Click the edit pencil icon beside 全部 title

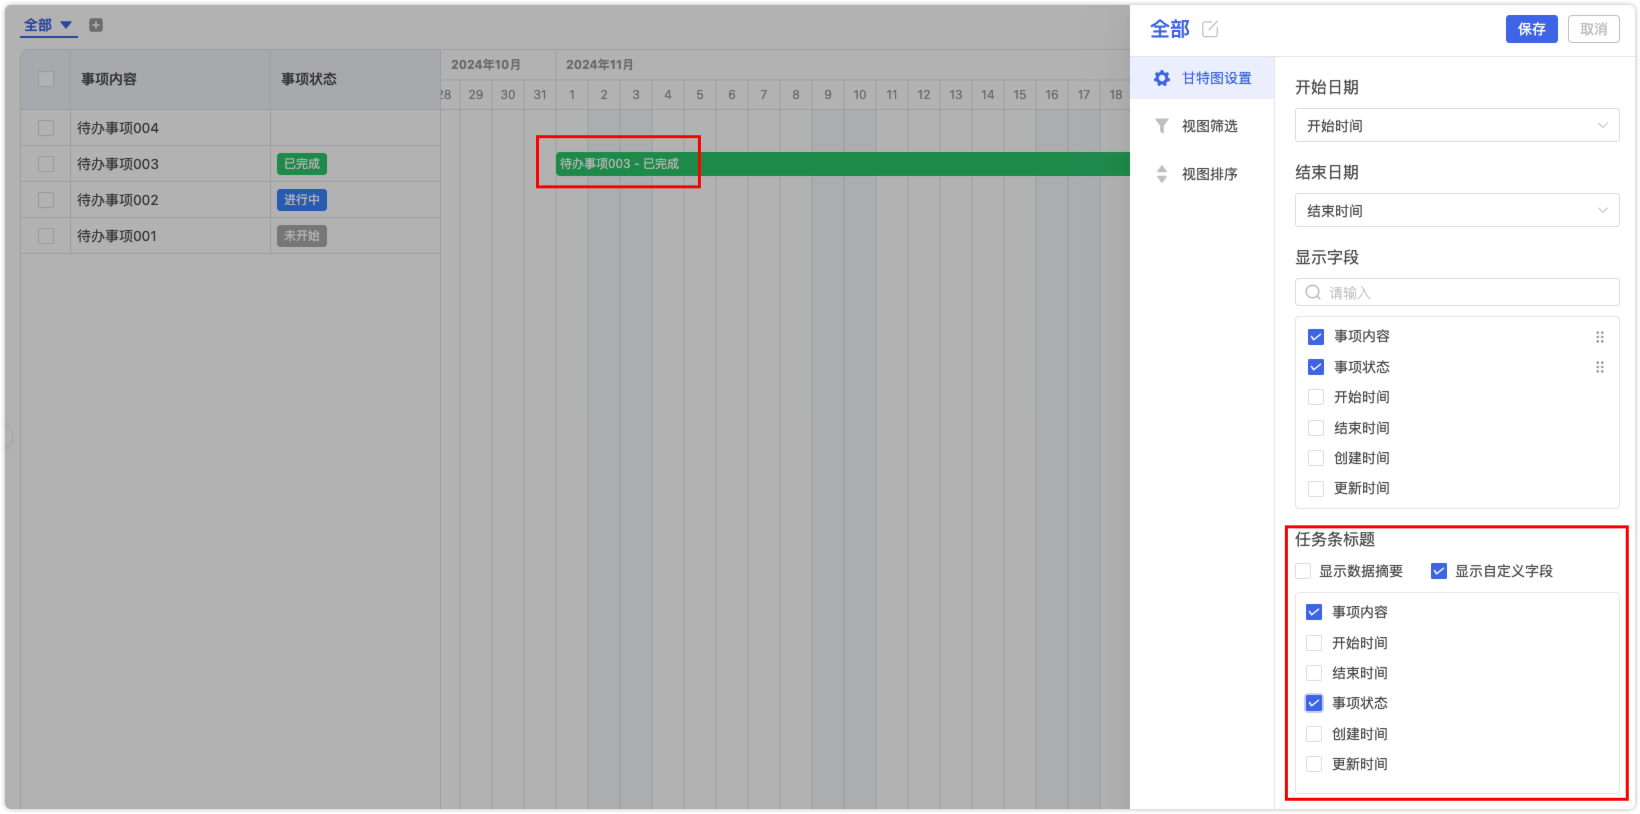coord(1210,29)
